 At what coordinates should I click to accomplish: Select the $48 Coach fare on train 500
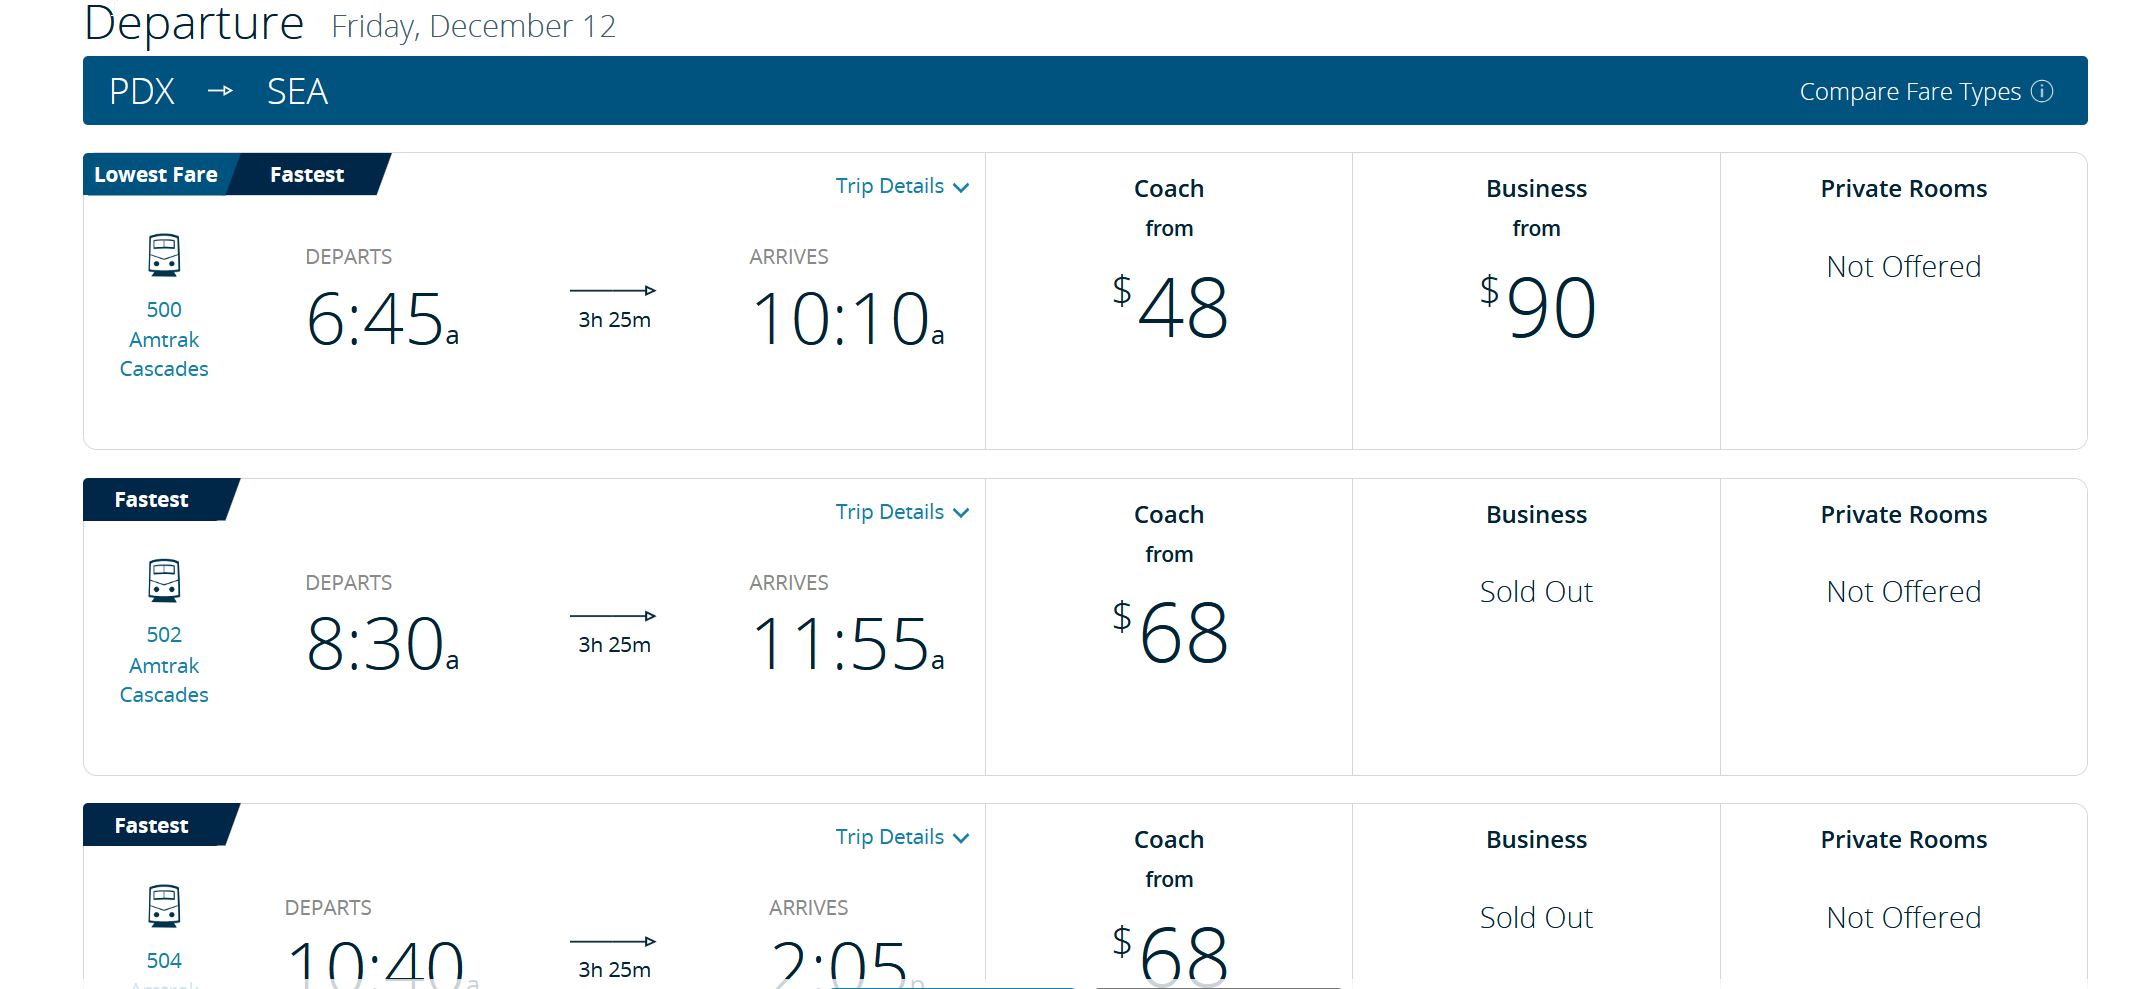[x=1169, y=307]
